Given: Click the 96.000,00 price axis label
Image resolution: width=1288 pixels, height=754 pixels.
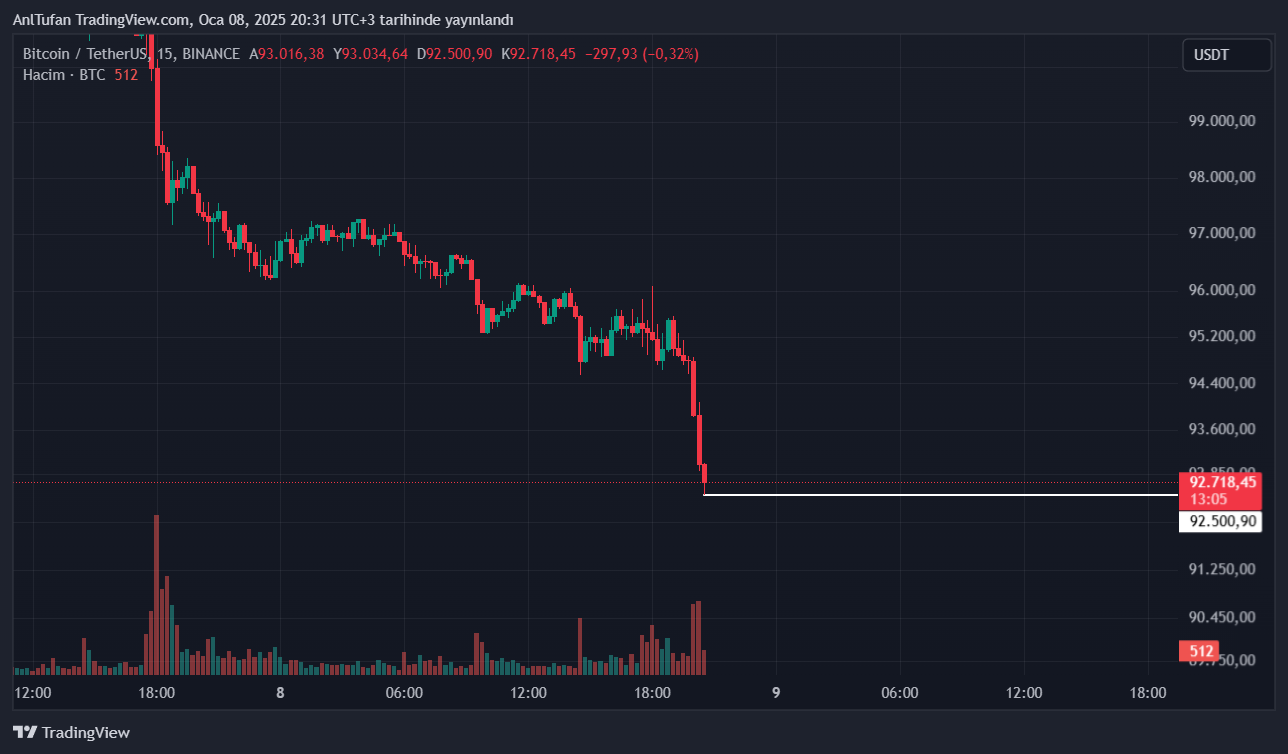Looking at the screenshot, I should point(1221,290).
